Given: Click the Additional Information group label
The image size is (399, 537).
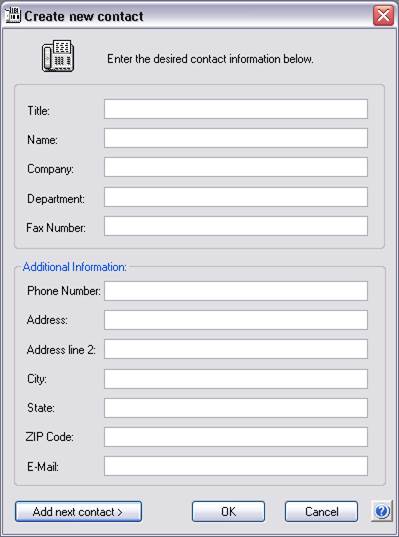Looking at the screenshot, I should pos(75,267).
